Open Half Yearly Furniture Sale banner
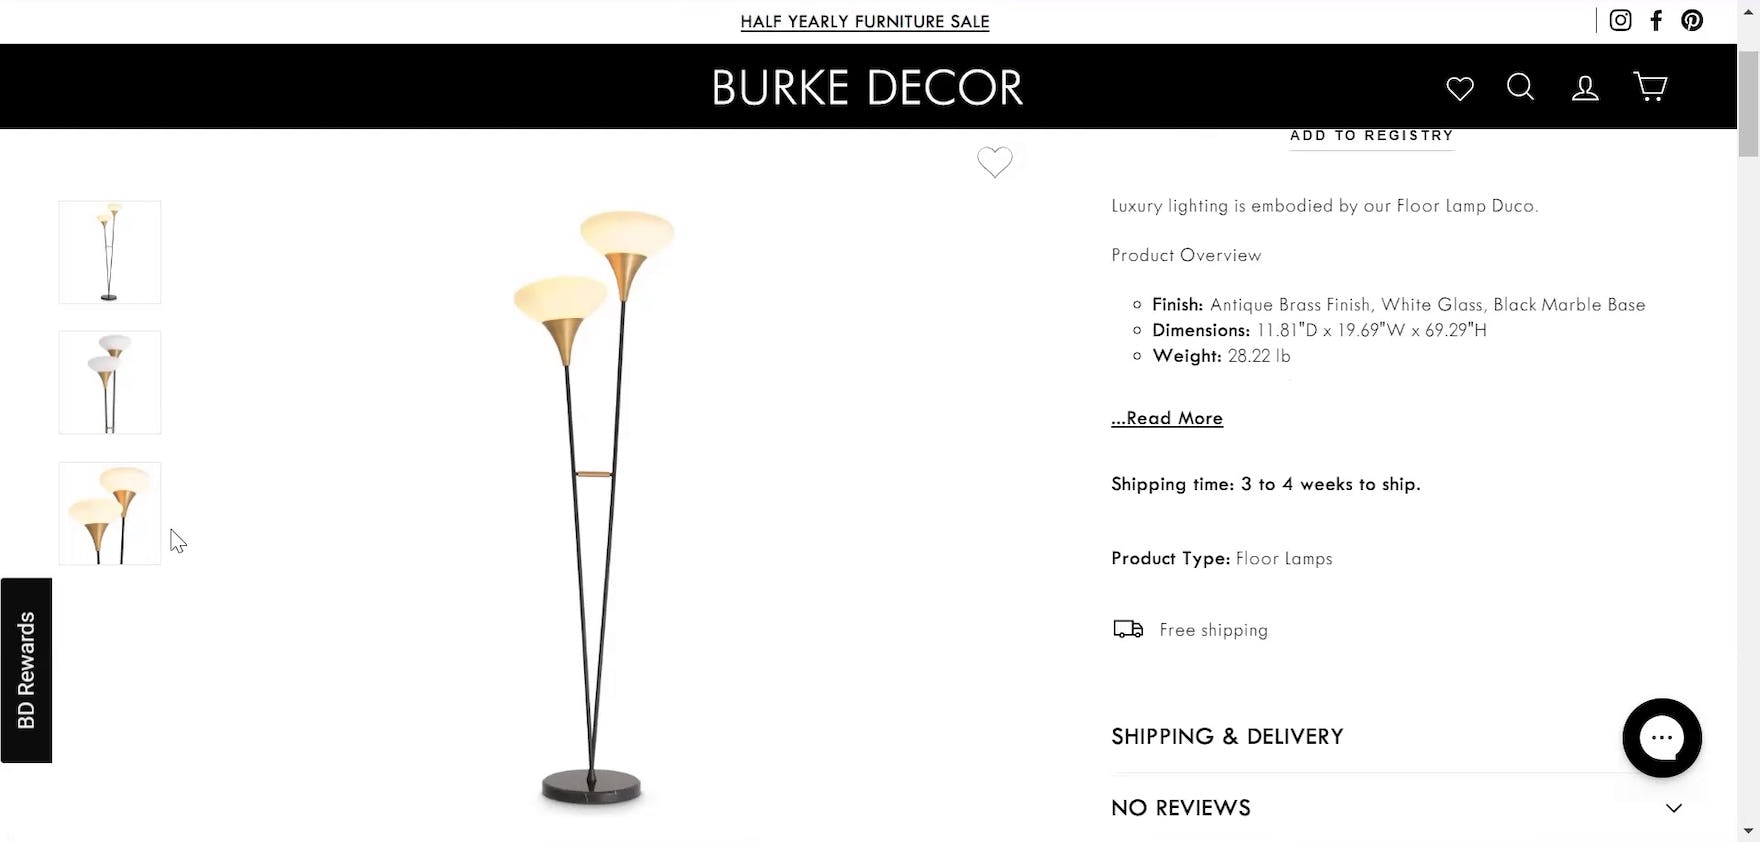This screenshot has width=1760, height=842. (x=865, y=22)
